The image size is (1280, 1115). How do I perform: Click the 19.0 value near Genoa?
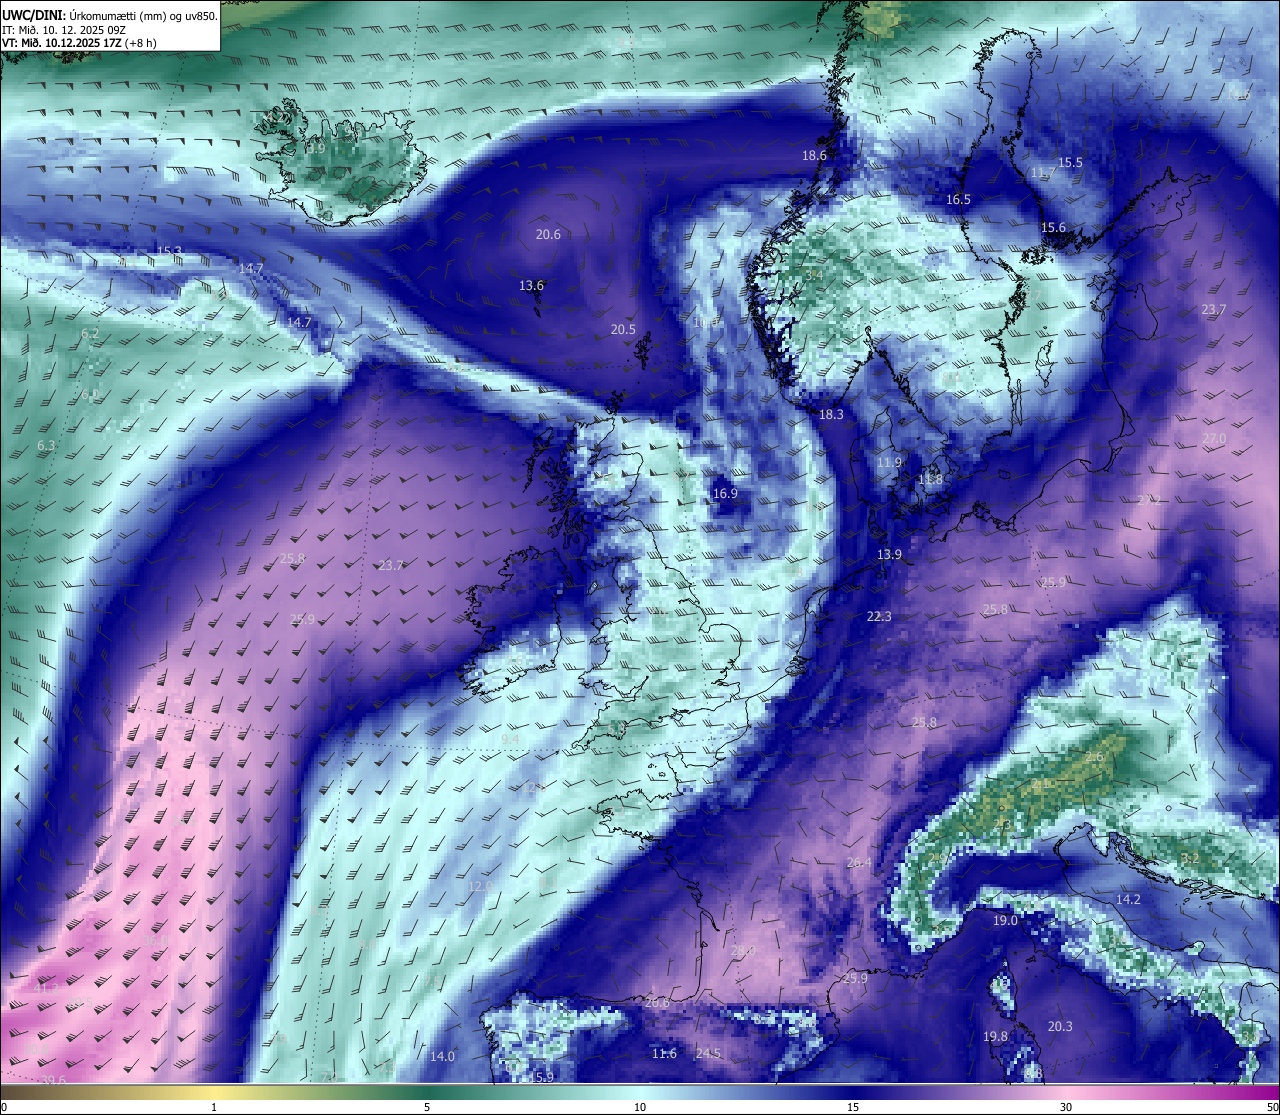tap(1005, 921)
